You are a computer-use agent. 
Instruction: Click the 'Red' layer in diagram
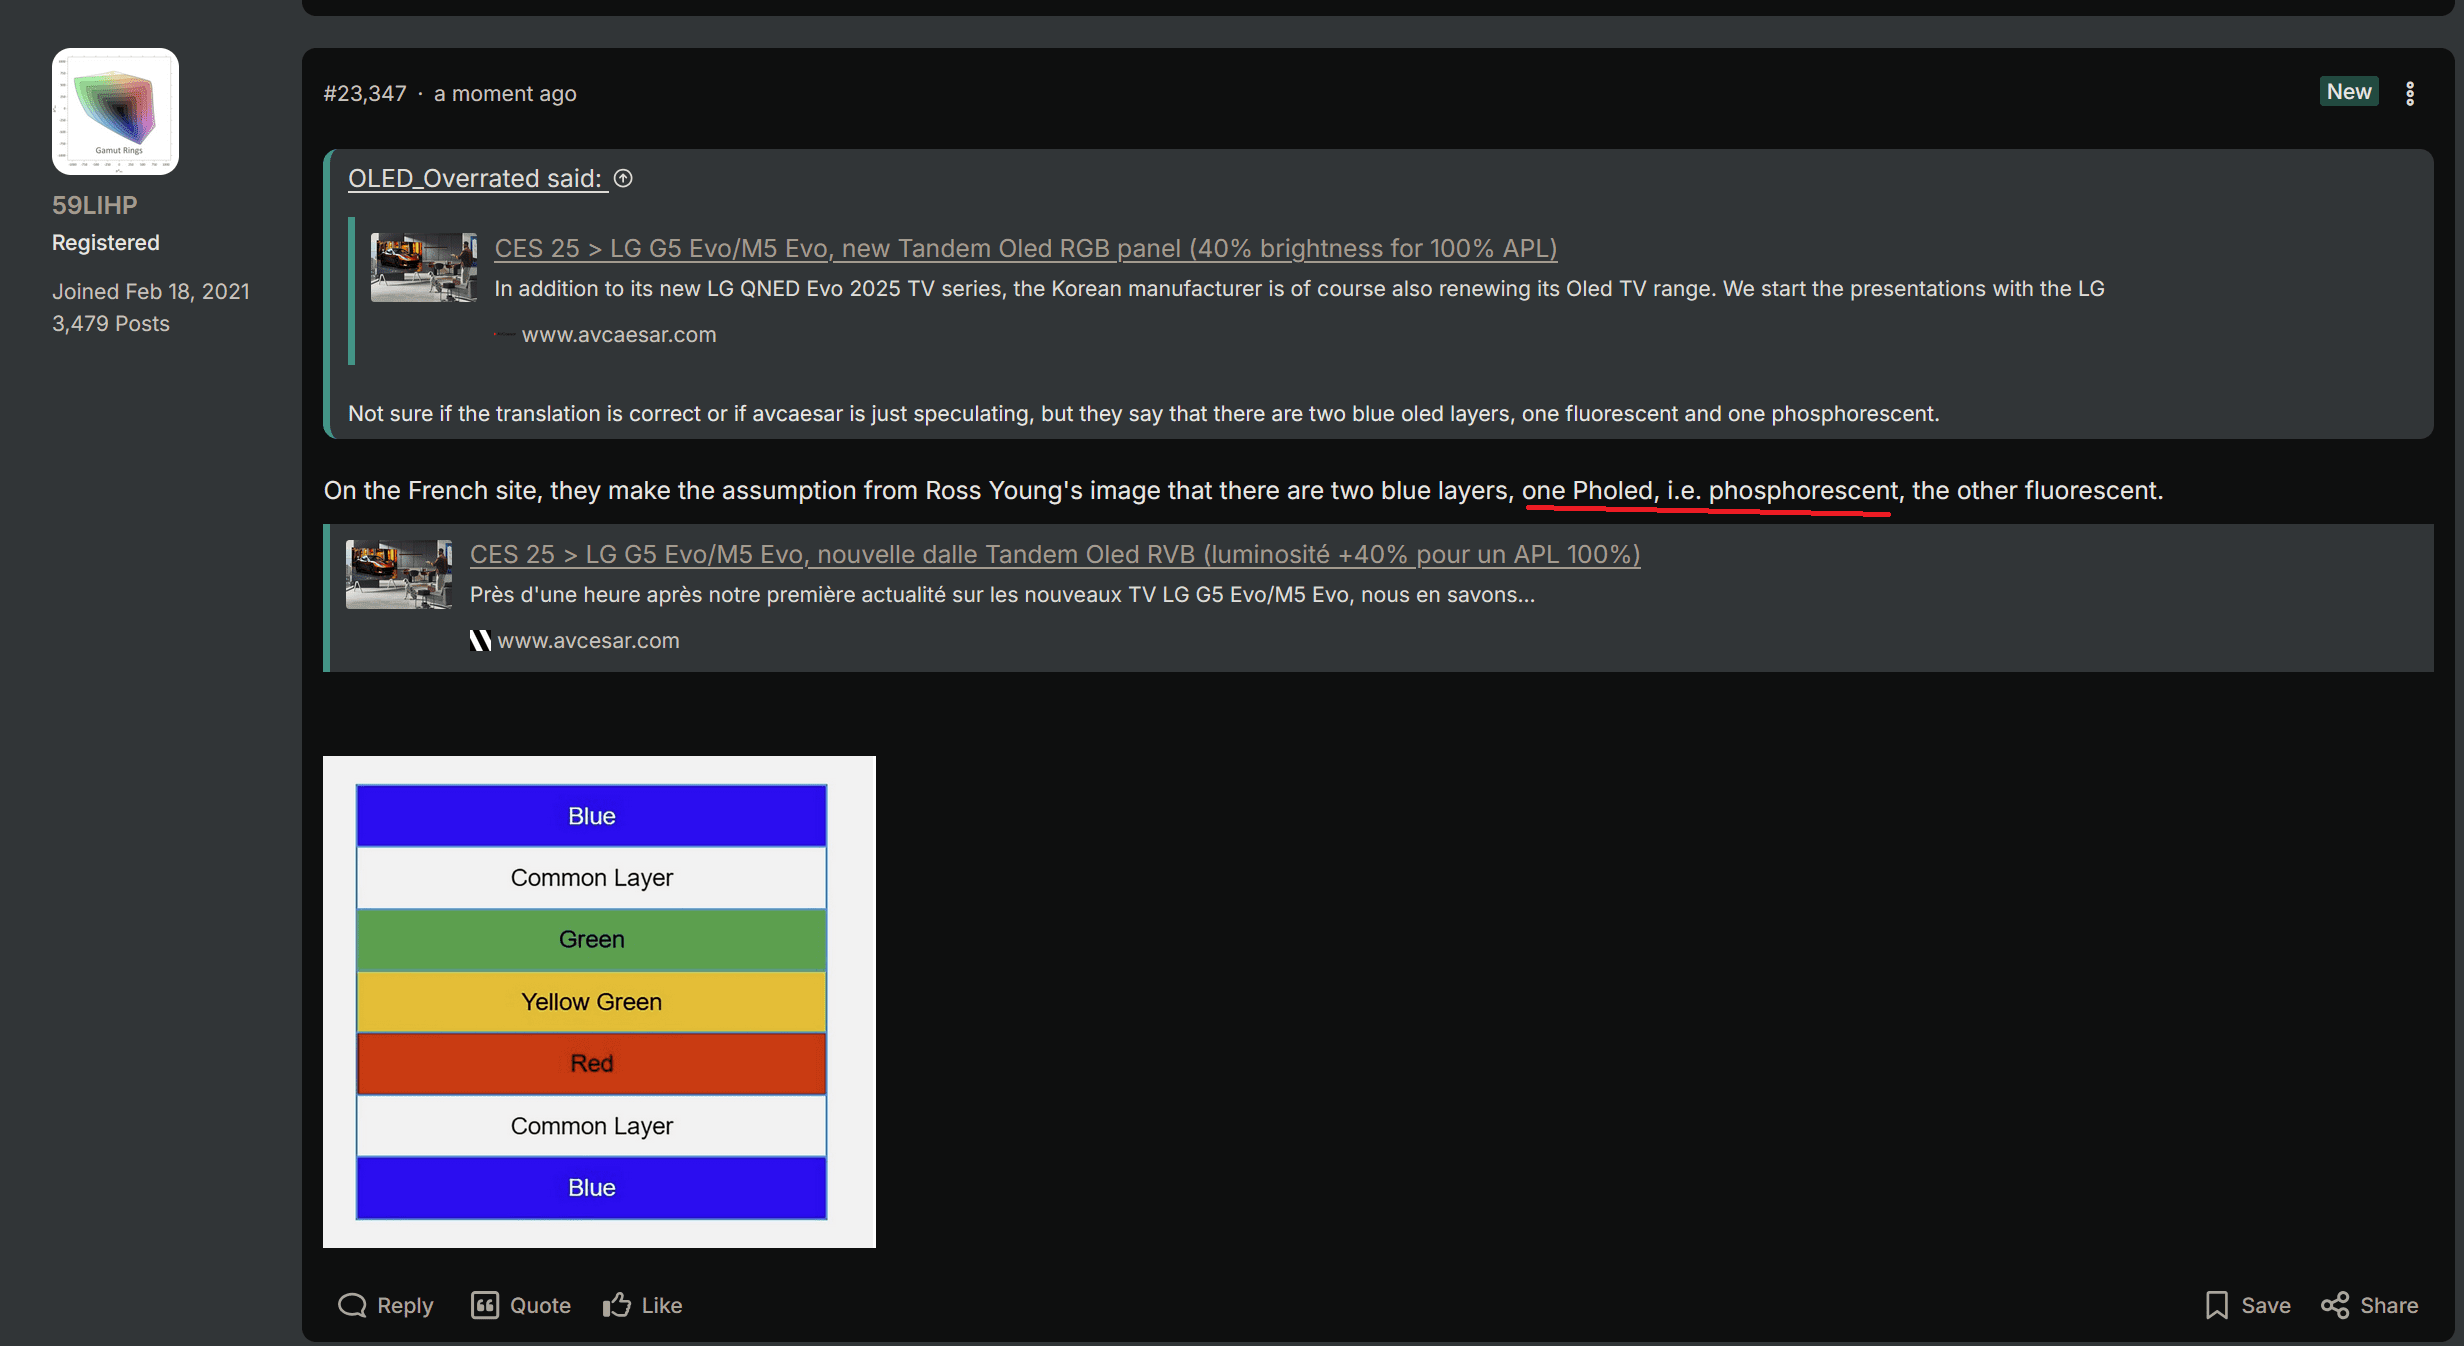(x=592, y=1063)
